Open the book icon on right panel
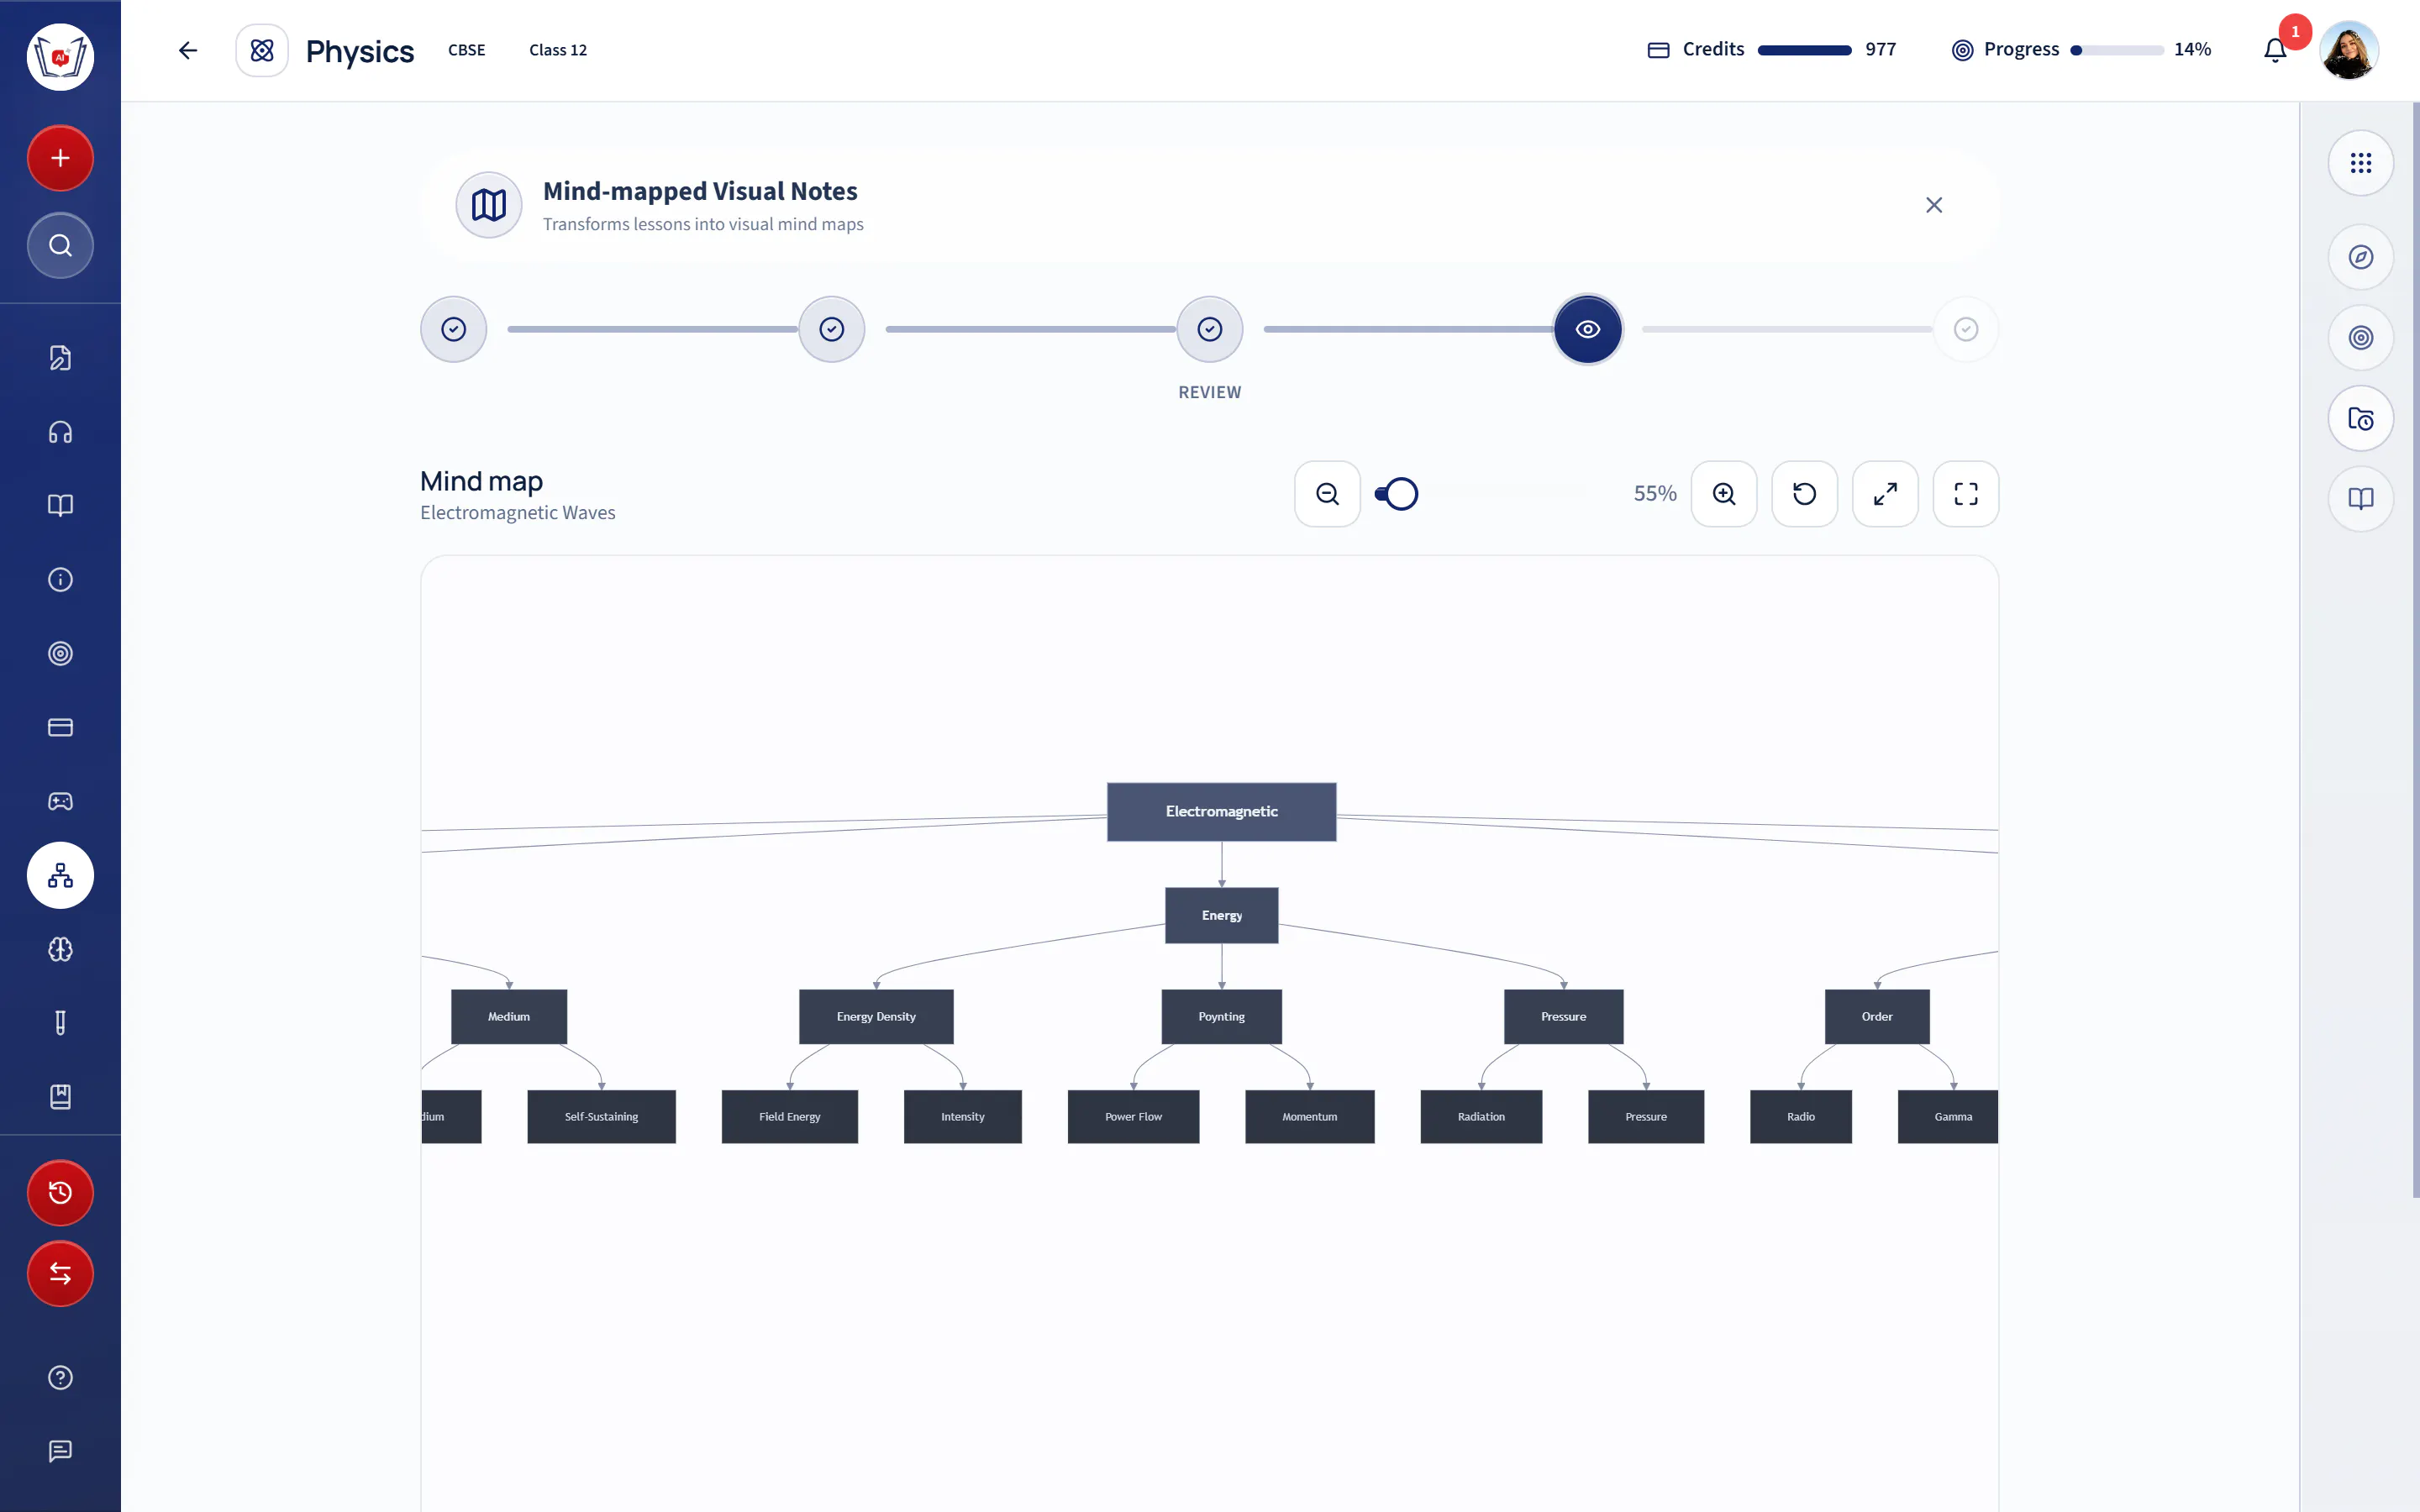Image resolution: width=2420 pixels, height=1512 pixels. coord(2361,499)
